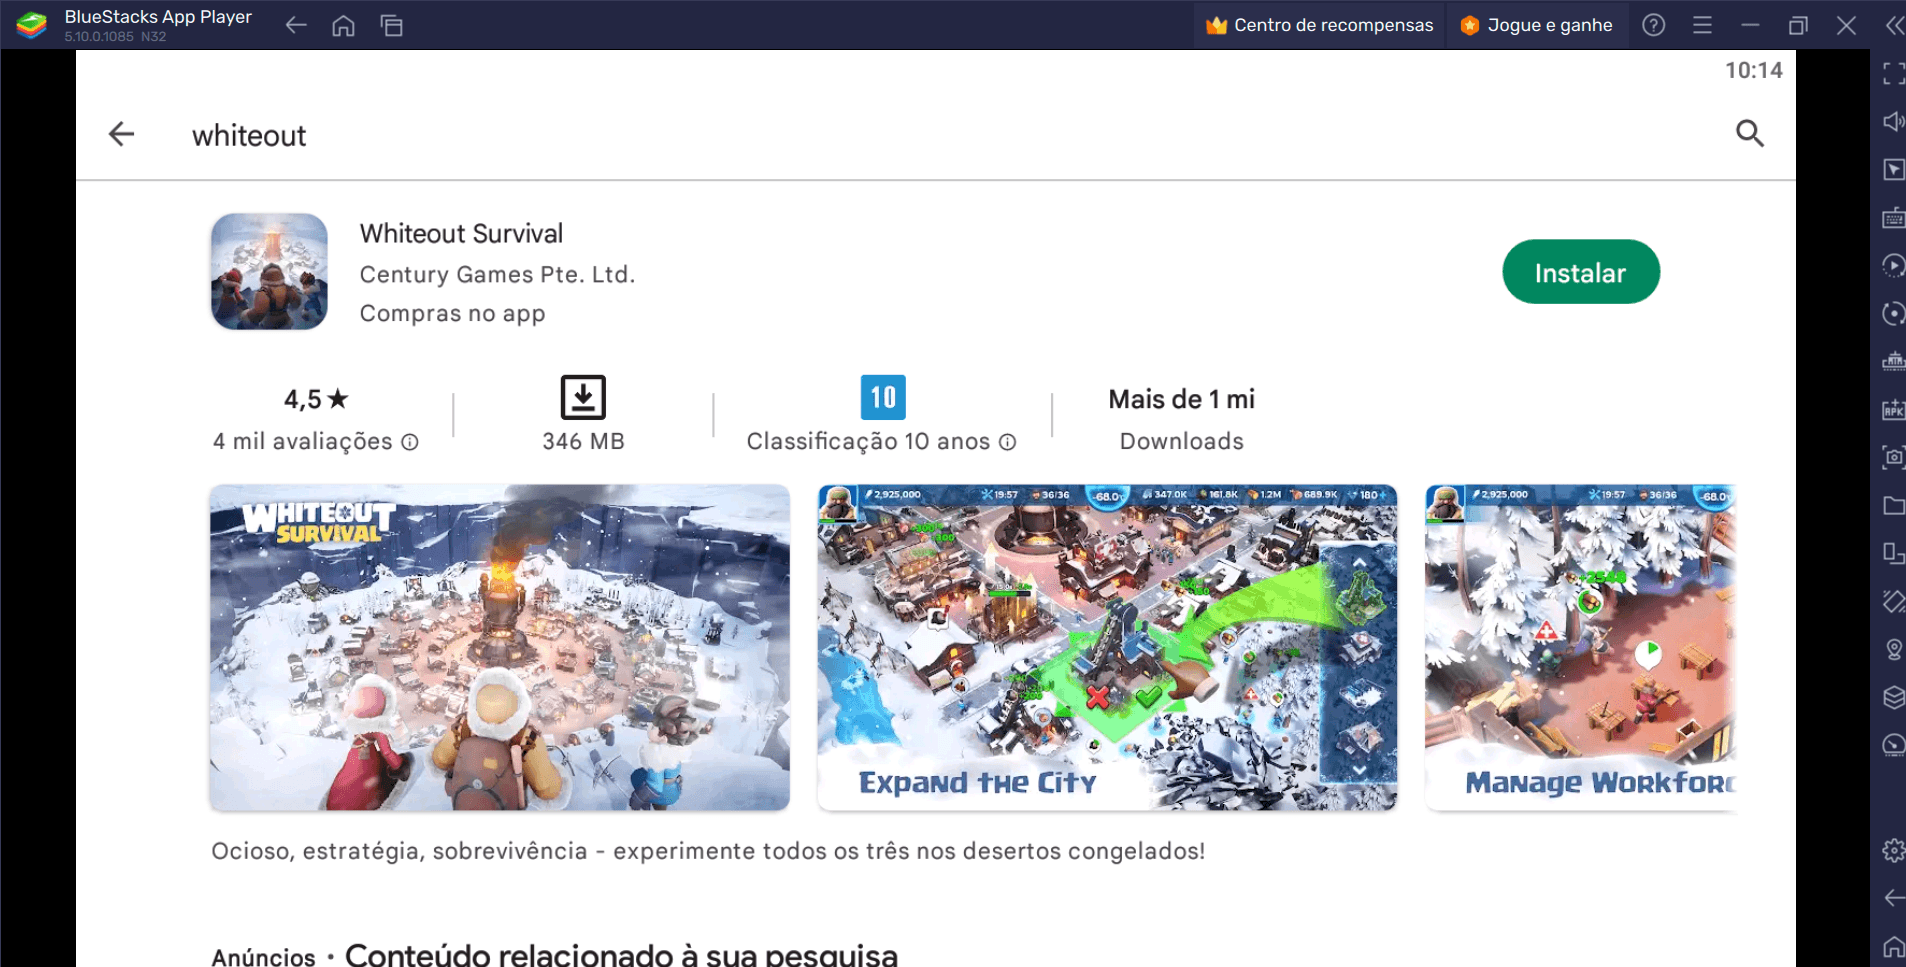Open BlueStacks recent apps view
This screenshot has width=1906, height=967.
click(391, 25)
